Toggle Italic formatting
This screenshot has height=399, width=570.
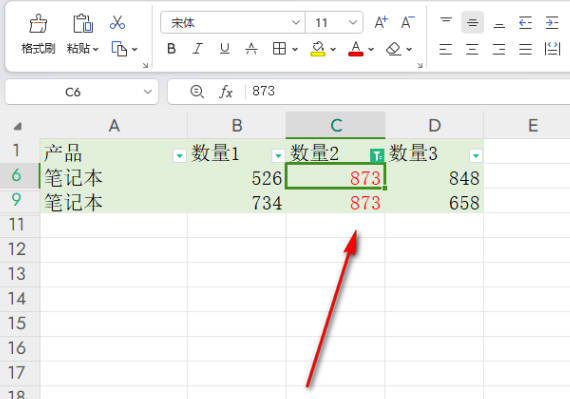click(x=197, y=49)
